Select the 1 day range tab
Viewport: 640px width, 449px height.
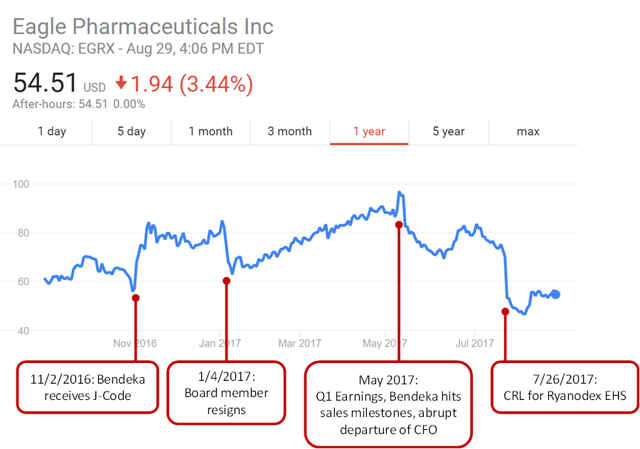[x=52, y=131]
